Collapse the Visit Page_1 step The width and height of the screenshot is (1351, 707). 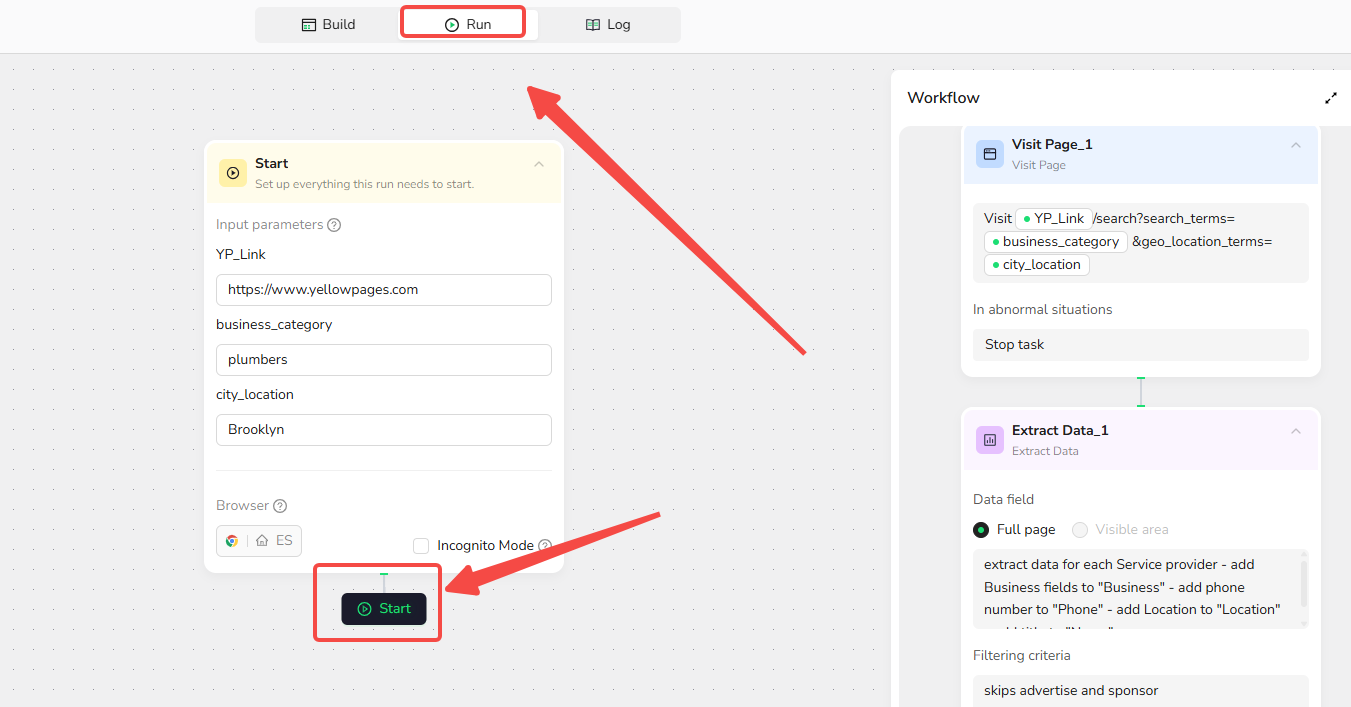point(1296,145)
